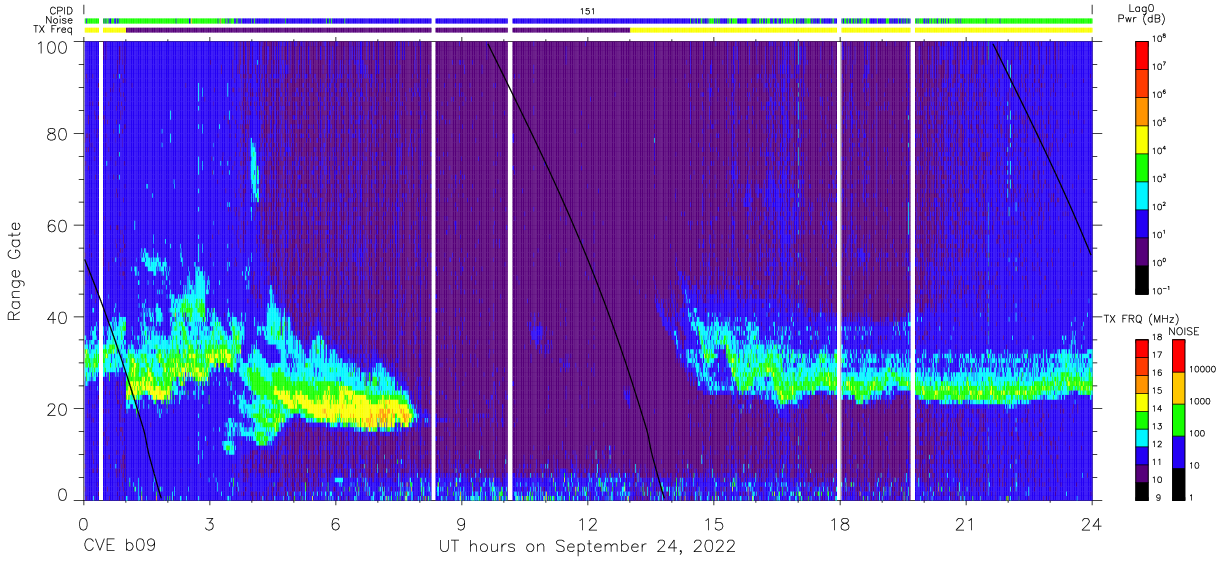Select the 80 tick on the Range Gate axis

click(57, 134)
